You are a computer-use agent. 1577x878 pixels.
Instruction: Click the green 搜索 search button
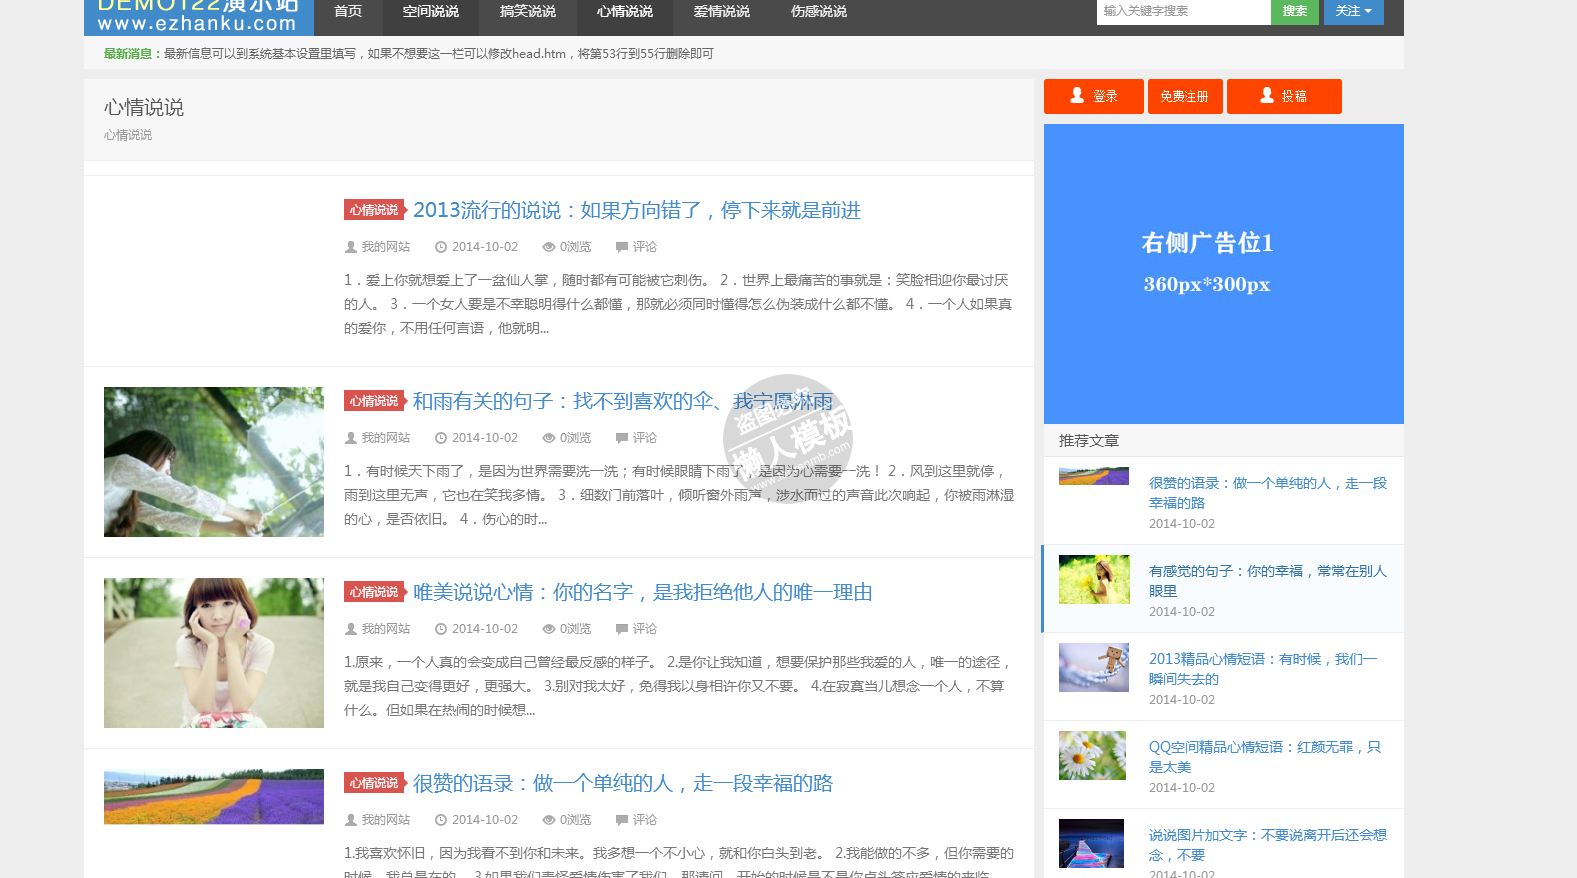tap(1295, 11)
